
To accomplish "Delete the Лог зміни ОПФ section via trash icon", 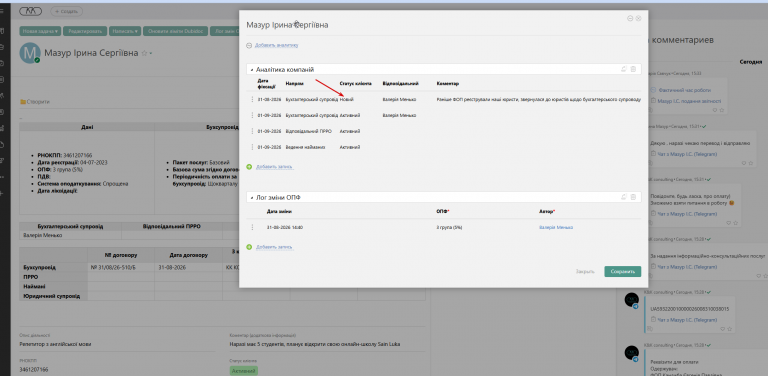I will pos(633,197).
